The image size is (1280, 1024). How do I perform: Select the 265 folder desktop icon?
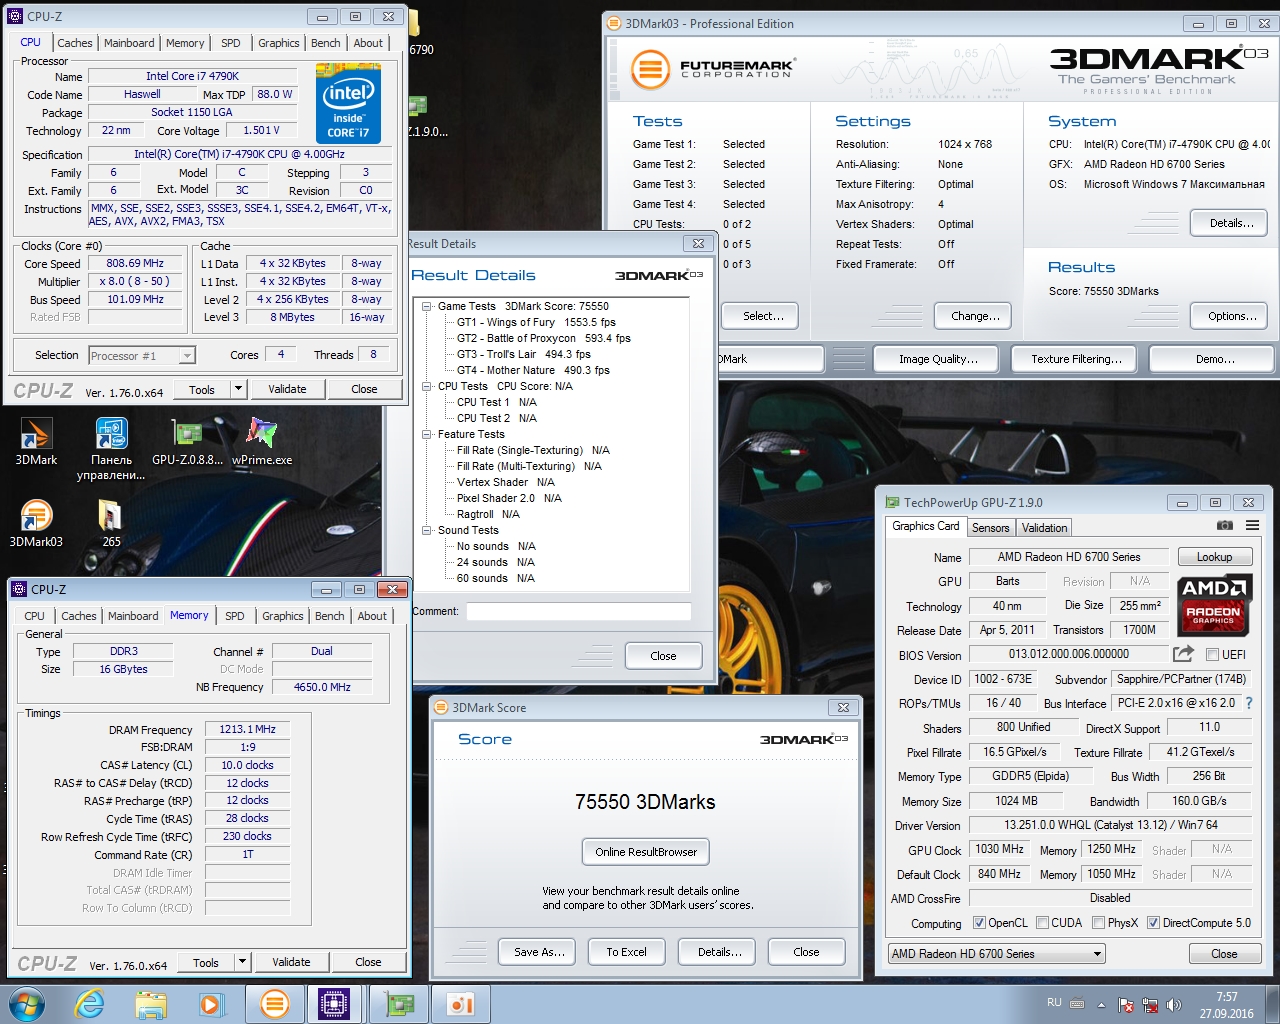click(x=111, y=523)
